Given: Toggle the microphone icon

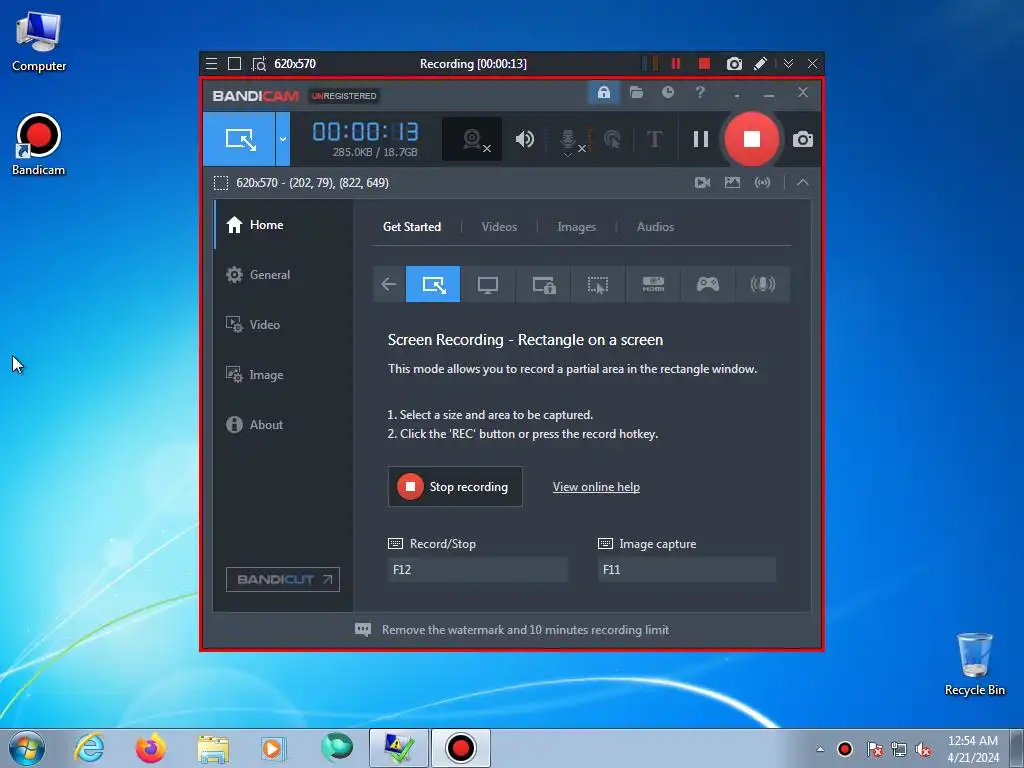Looking at the screenshot, I should point(568,140).
